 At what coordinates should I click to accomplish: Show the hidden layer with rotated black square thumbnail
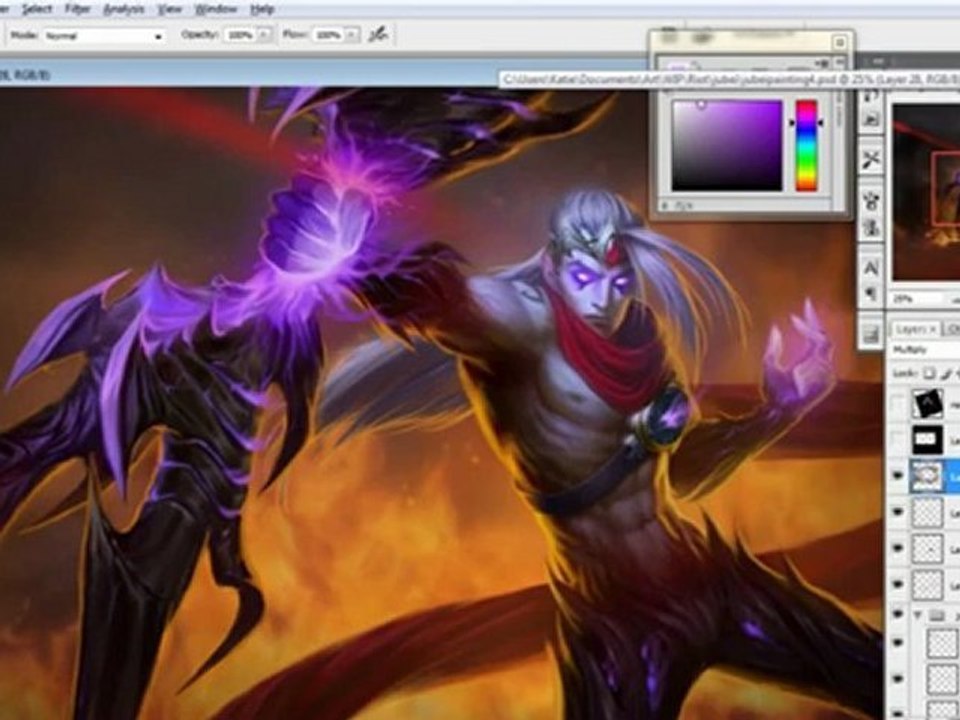tap(898, 404)
